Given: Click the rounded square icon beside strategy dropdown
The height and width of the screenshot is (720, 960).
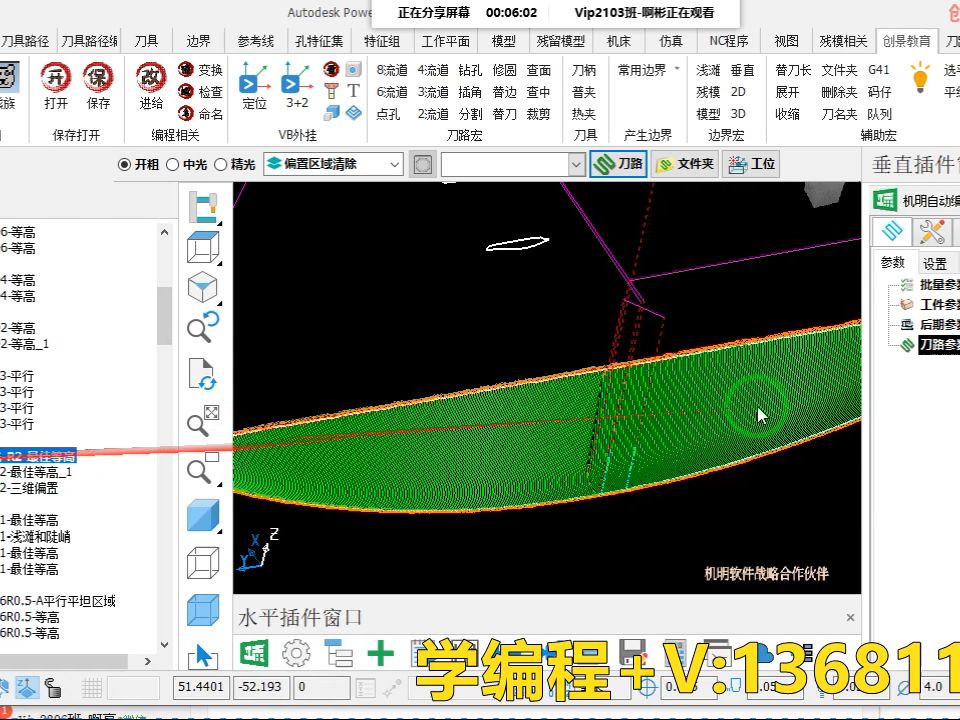Looking at the screenshot, I should (x=422, y=164).
